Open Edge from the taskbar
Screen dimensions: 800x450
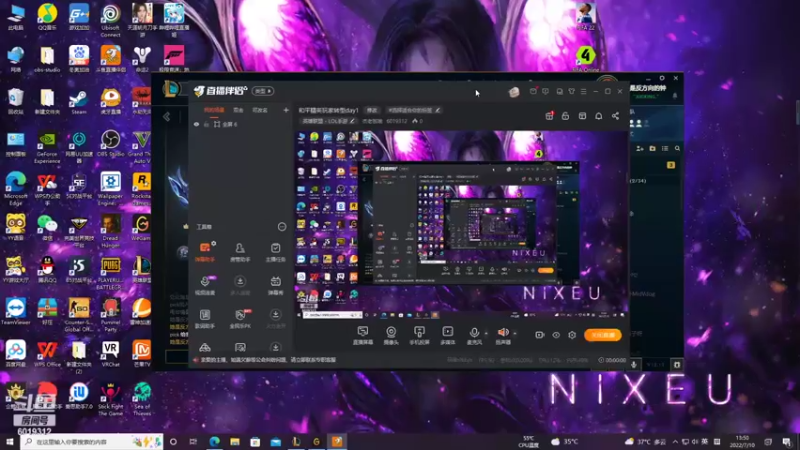click(x=214, y=441)
